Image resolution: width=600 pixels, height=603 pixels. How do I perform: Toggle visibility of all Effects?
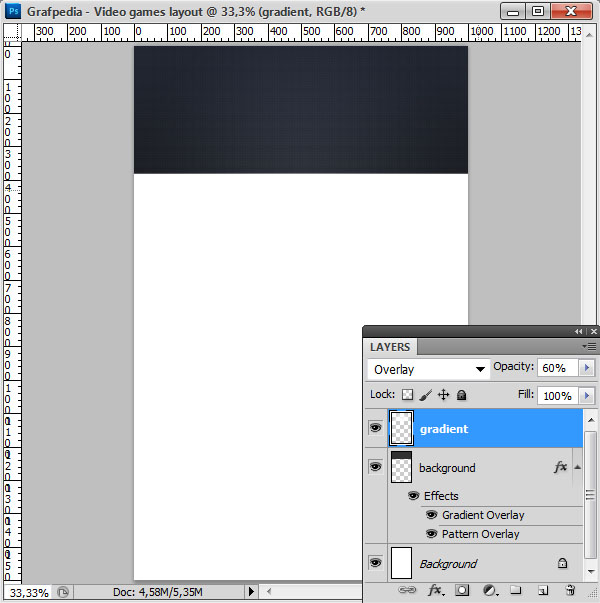click(413, 495)
